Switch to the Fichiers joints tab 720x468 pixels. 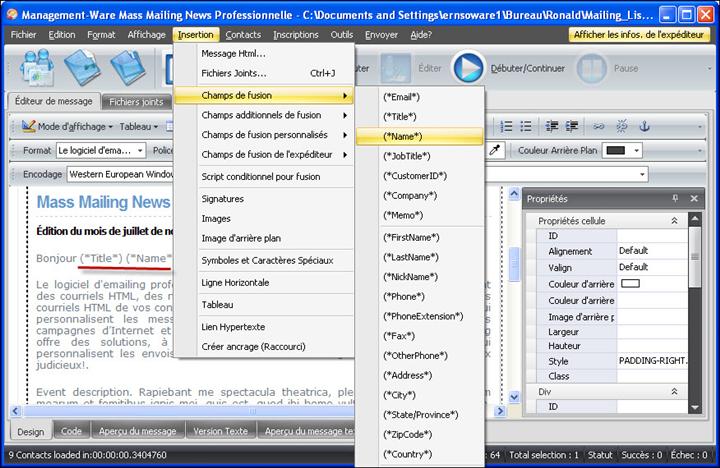136,102
